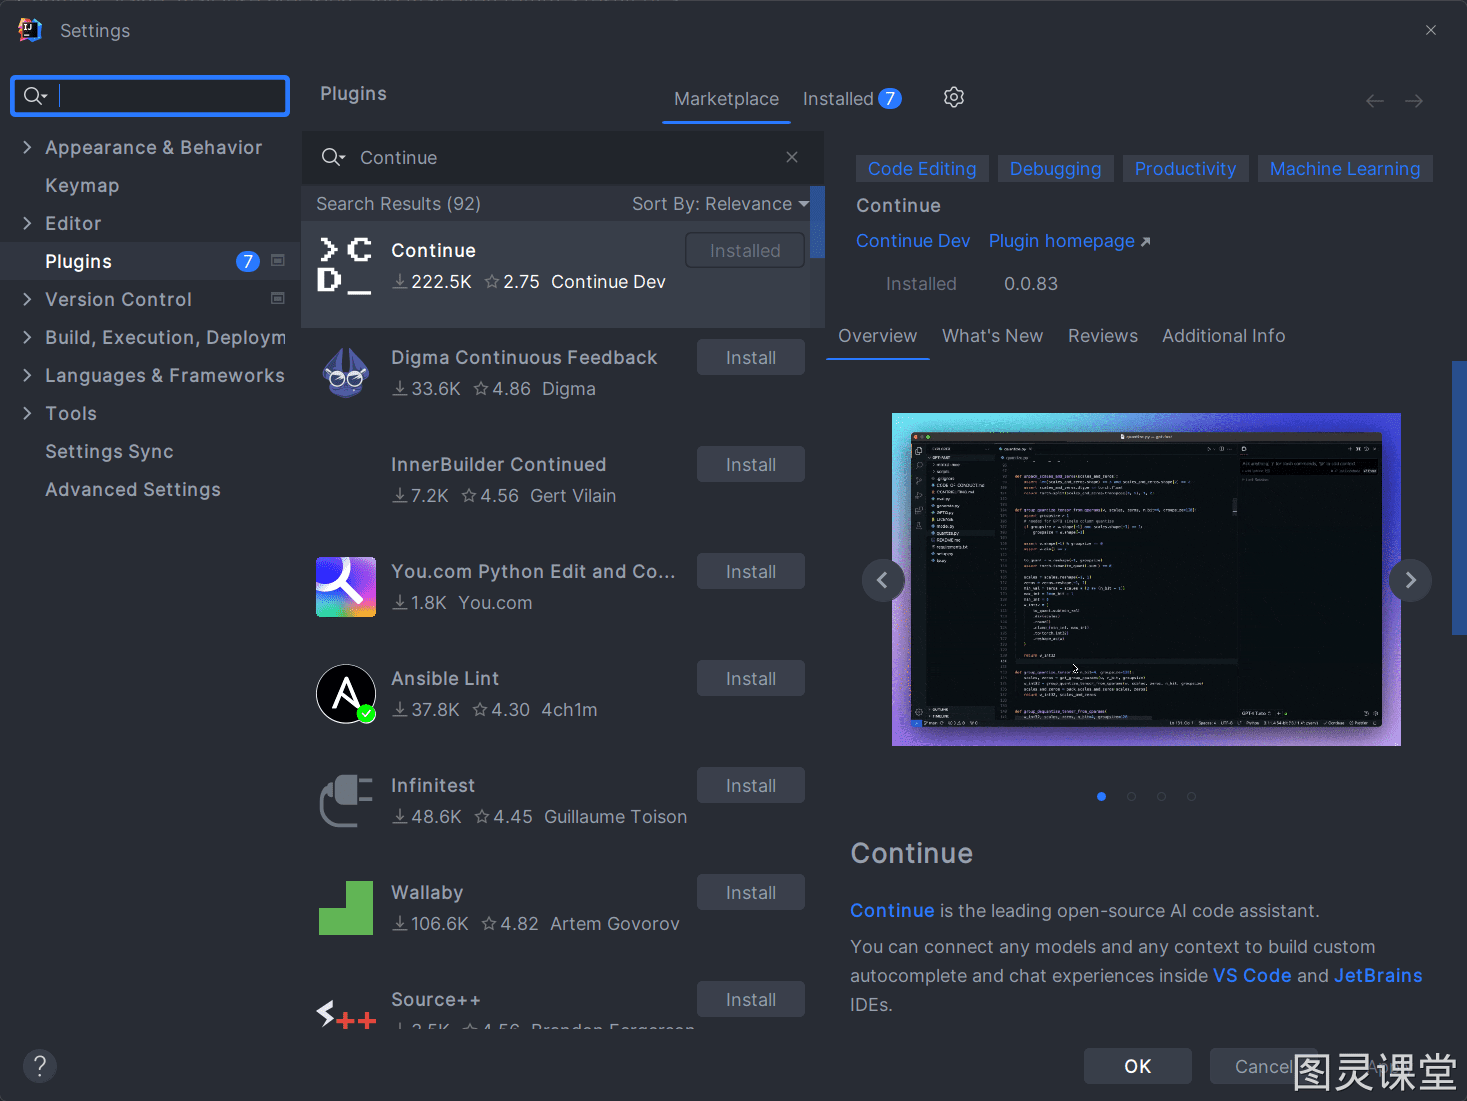The width and height of the screenshot is (1467, 1101).
Task: Open the Continue Dev vendor link
Action: [913, 241]
